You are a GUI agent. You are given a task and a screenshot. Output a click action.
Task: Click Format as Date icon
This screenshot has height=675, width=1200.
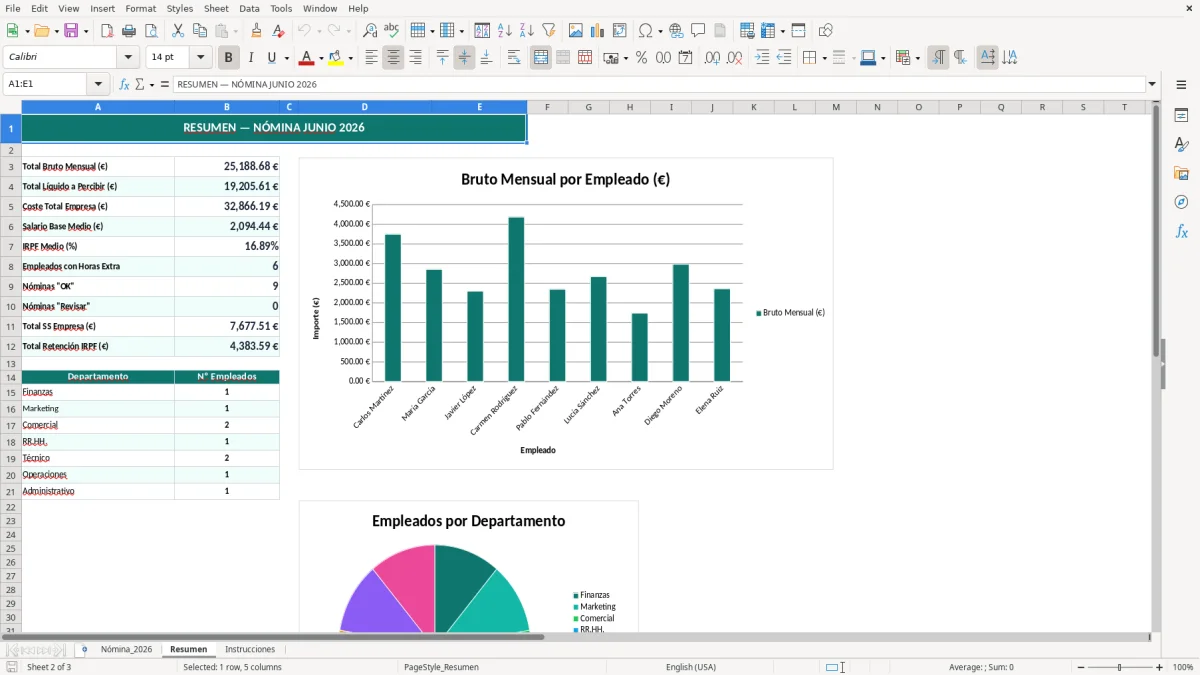pyautogui.click(x=686, y=58)
